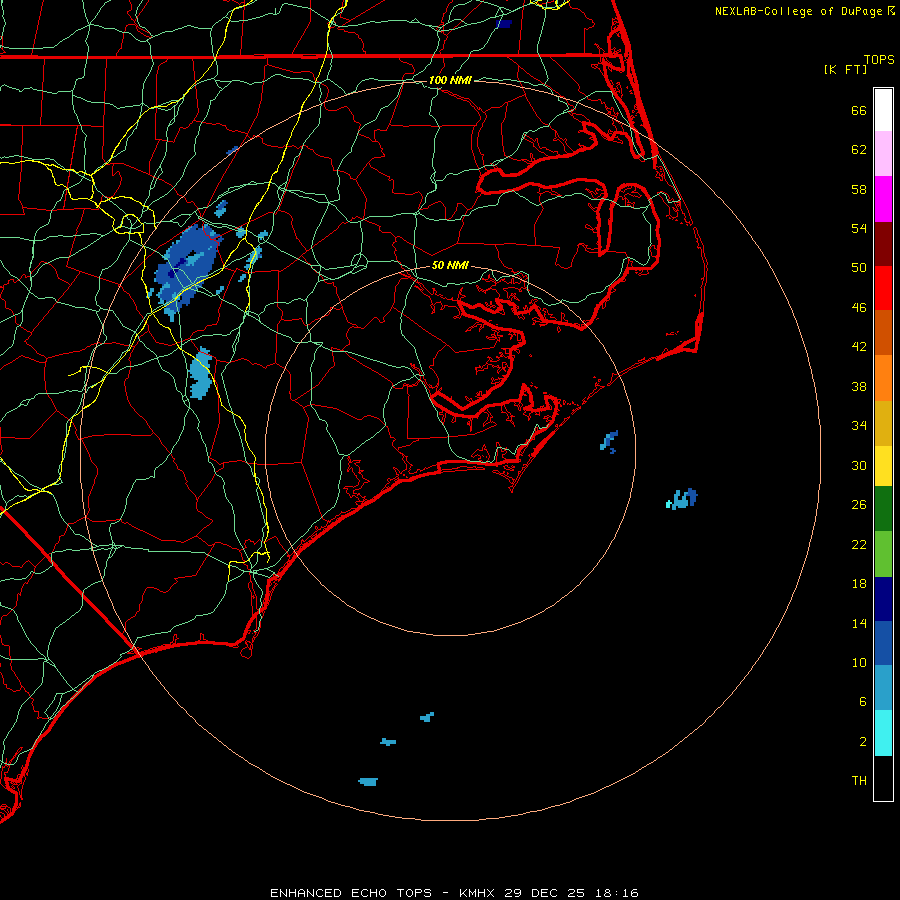
Task: Click the white 66 K FT color swatch
Action: click(883, 110)
